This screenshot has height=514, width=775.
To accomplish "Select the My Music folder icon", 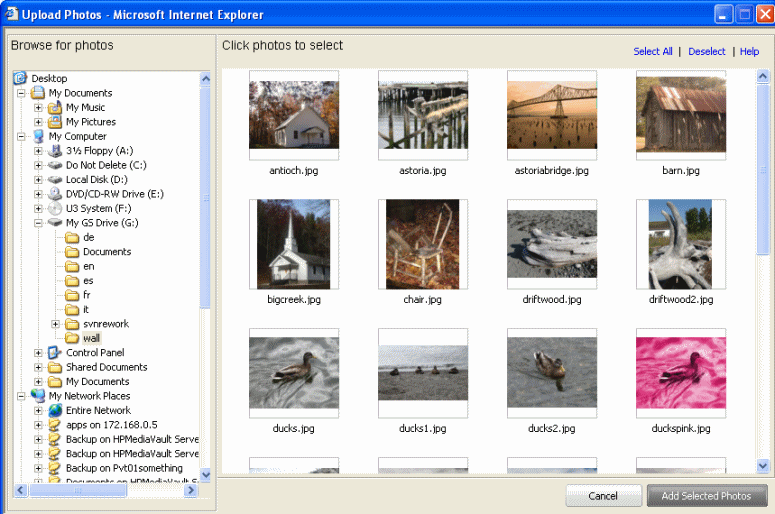I will pyautogui.click(x=55, y=107).
